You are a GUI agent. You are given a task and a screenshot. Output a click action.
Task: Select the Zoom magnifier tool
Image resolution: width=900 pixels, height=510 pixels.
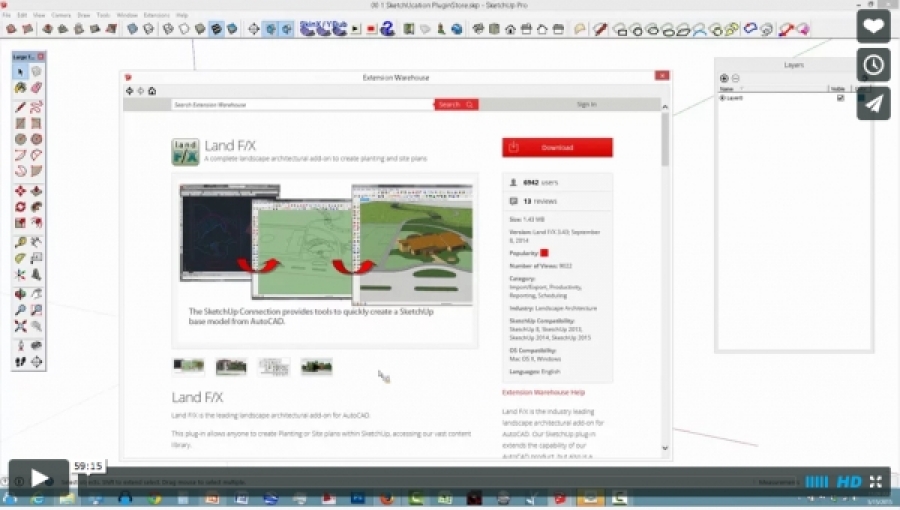(21, 310)
